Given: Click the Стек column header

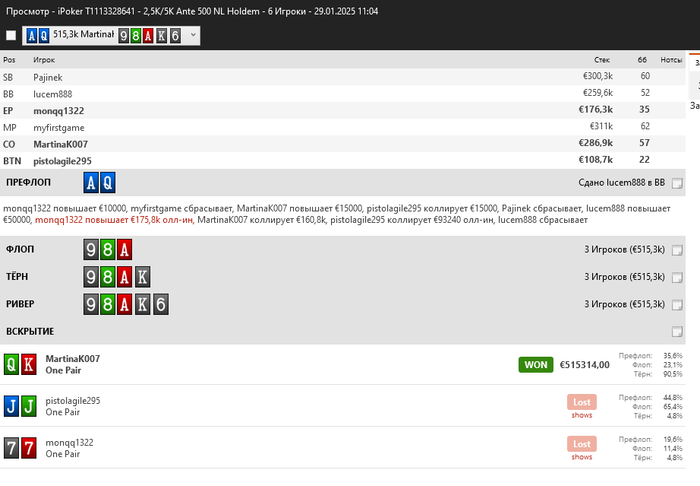Looking at the screenshot, I should [602, 60].
